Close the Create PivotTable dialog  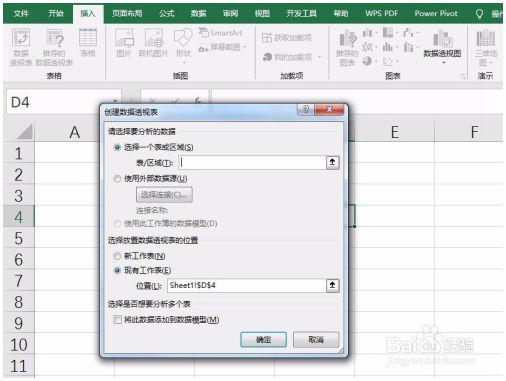329,109
